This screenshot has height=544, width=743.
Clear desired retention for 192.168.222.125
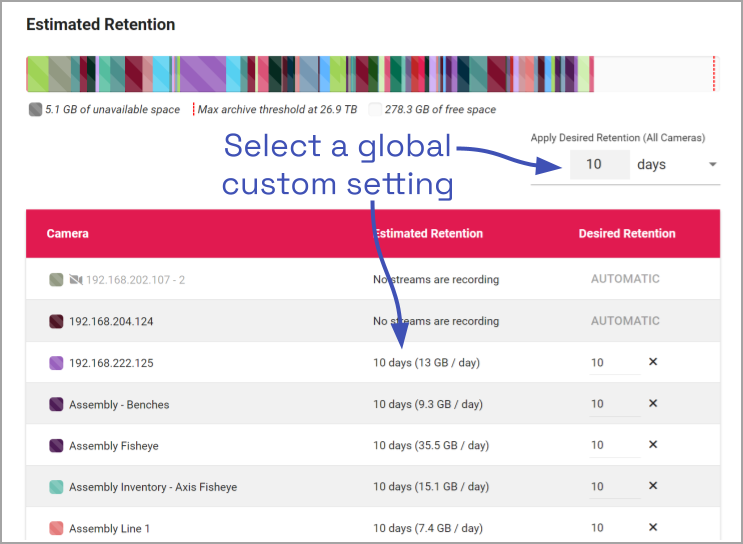click(653, 362)
